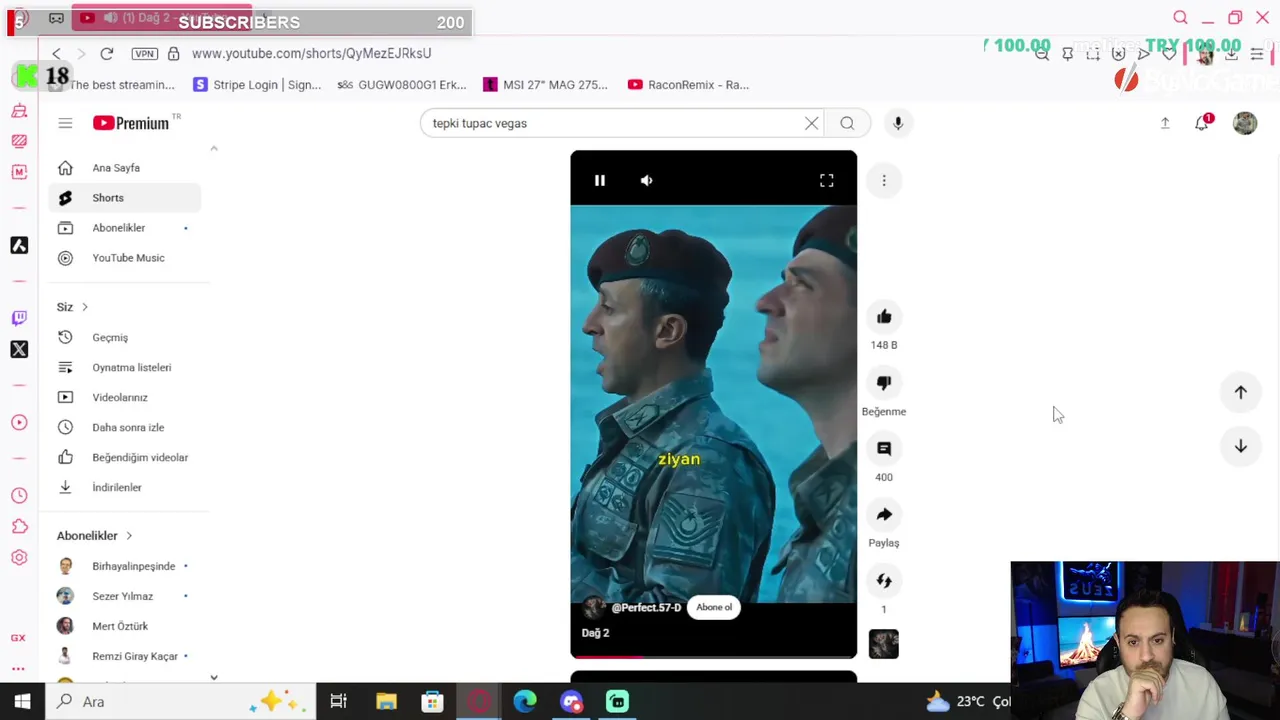Open Birhayalinpeşinde channel subscription
Image resolution: width=1280 pixels, height=720 pixels.
tap(125, 566)
